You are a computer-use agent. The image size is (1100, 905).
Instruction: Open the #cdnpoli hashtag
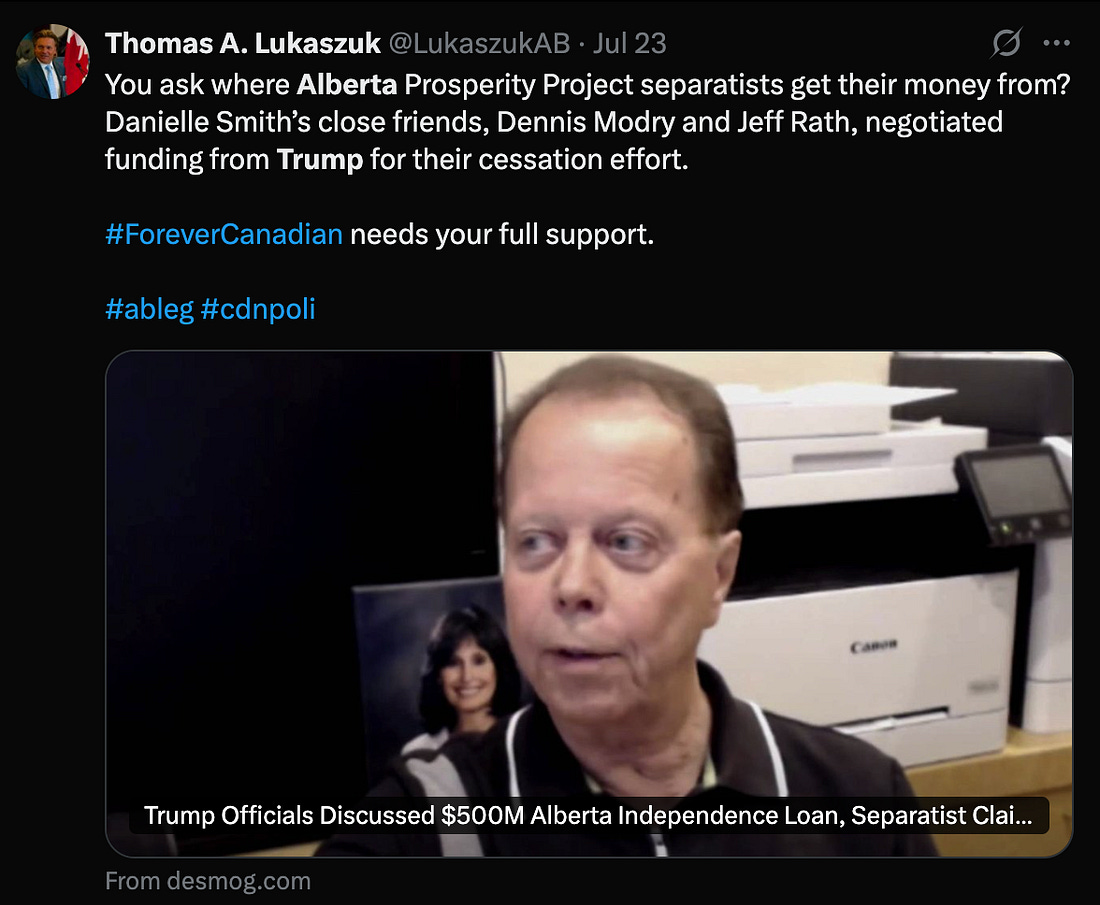pos(258,309)
